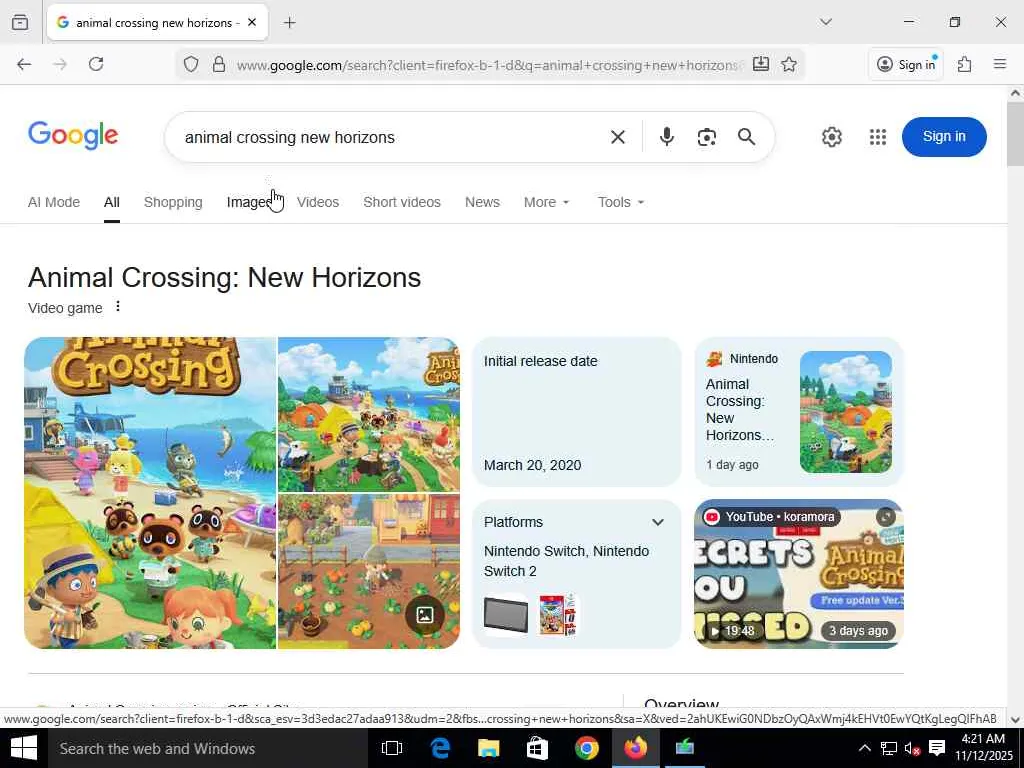Open Microsoft Store from the taskbar
1024x768 pixels.
537,748
